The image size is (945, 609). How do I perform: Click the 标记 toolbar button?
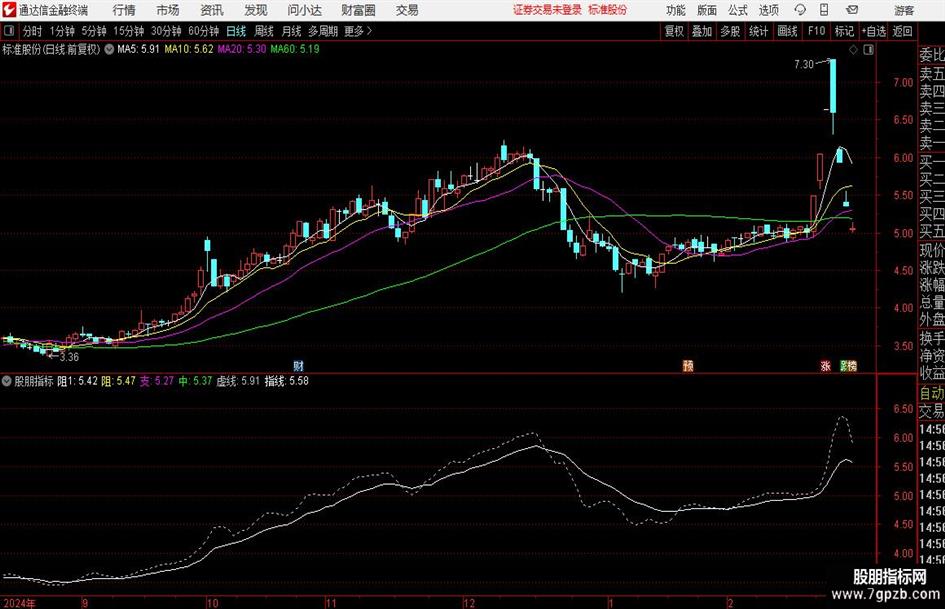click(x=844, y=31)
